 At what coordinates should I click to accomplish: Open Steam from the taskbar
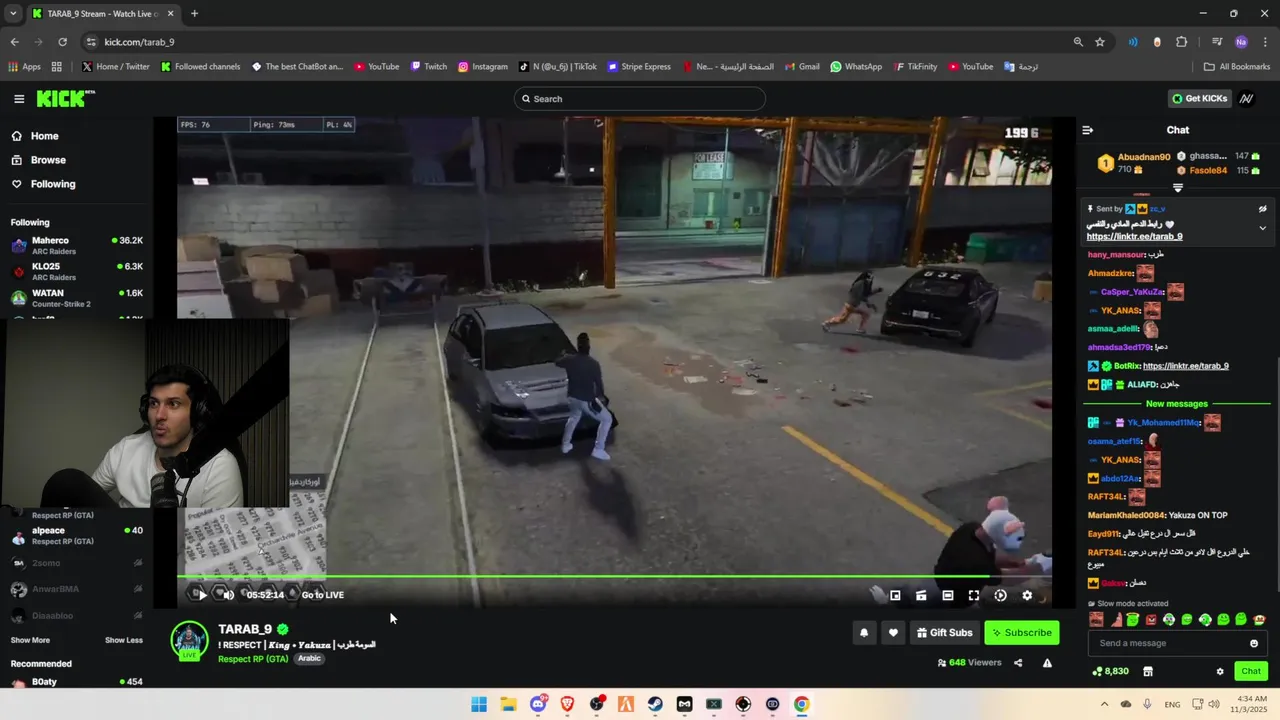[655, 704]
